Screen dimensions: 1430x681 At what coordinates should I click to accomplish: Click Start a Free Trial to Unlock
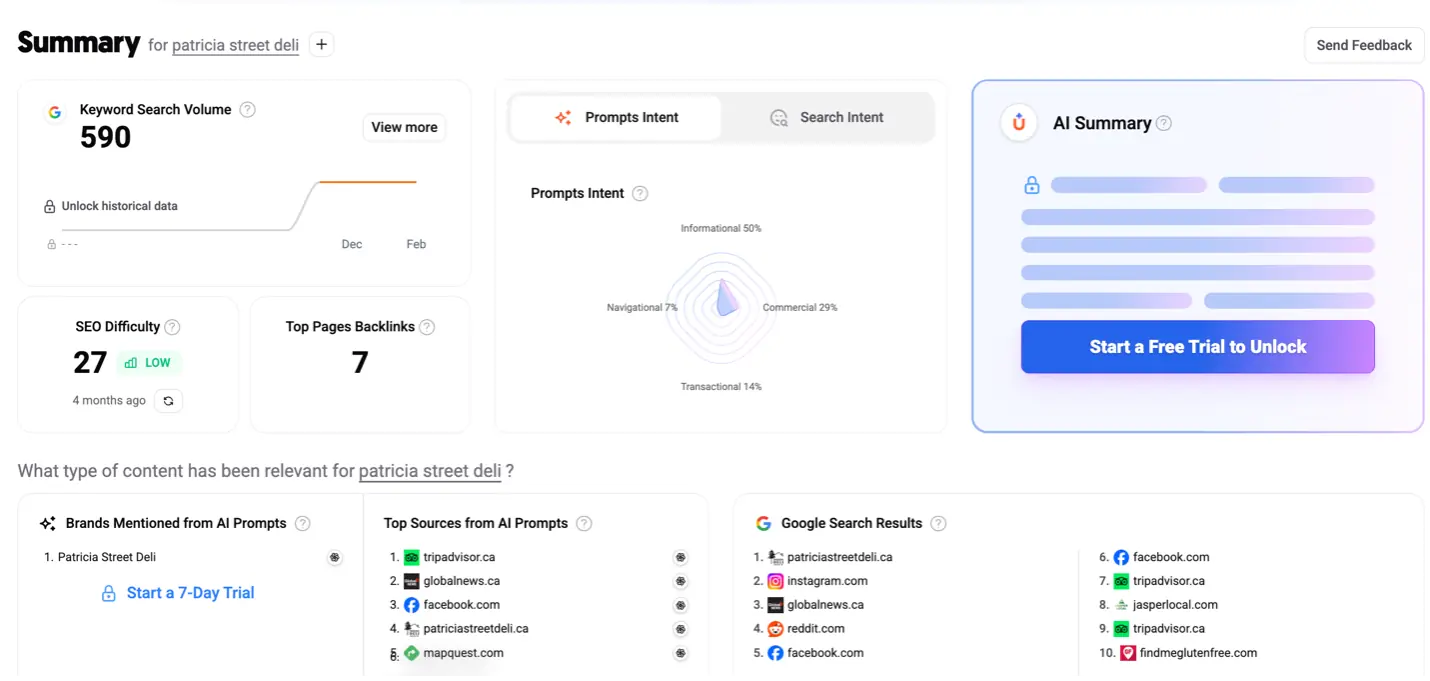[x=1198, y=347]
